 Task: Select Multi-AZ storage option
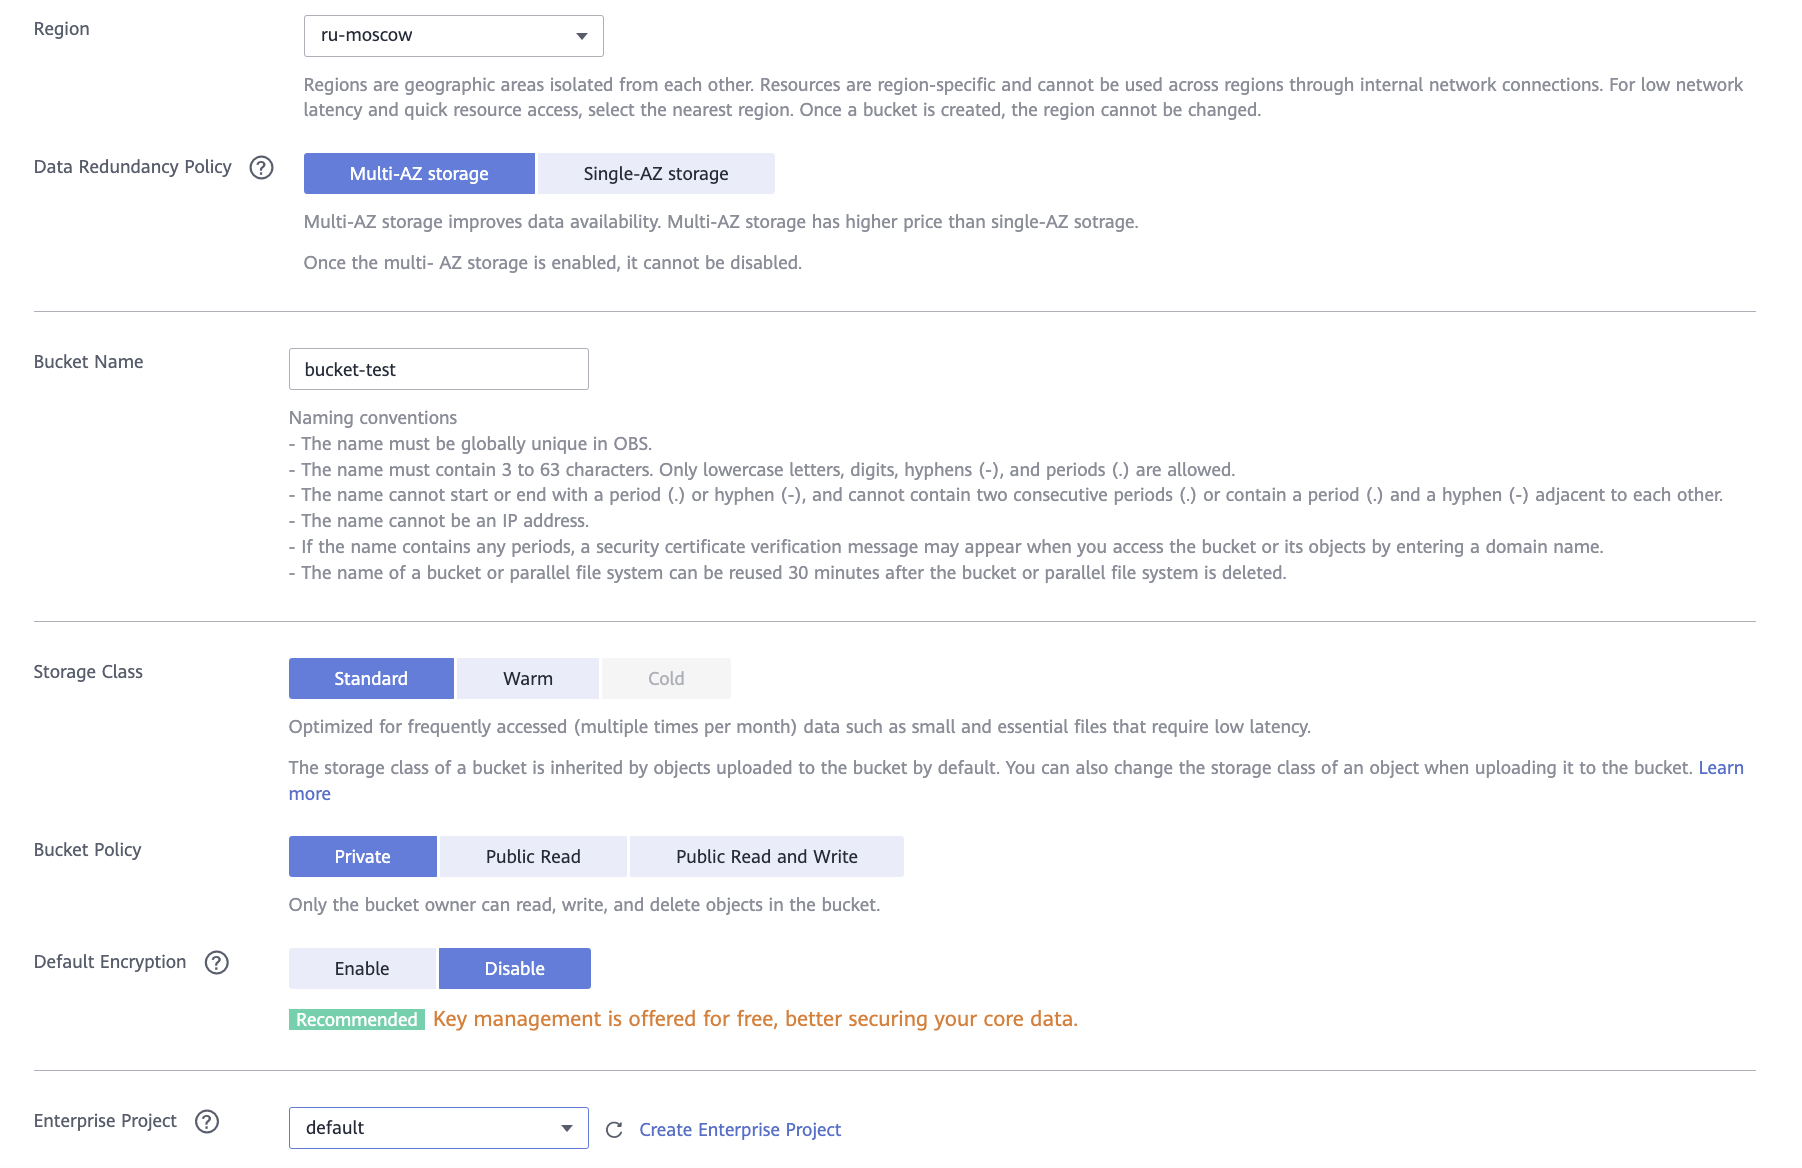click(x=419, y=174)
